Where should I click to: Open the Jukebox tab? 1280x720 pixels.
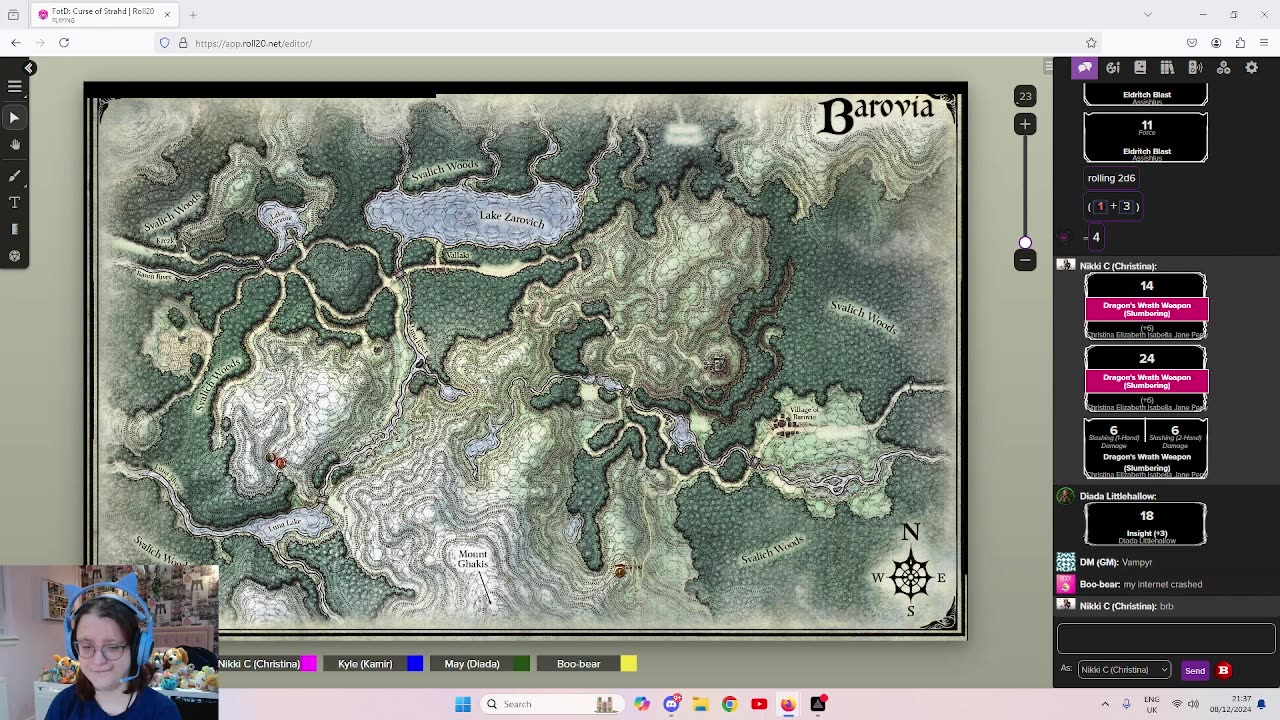pos(1195,67)
